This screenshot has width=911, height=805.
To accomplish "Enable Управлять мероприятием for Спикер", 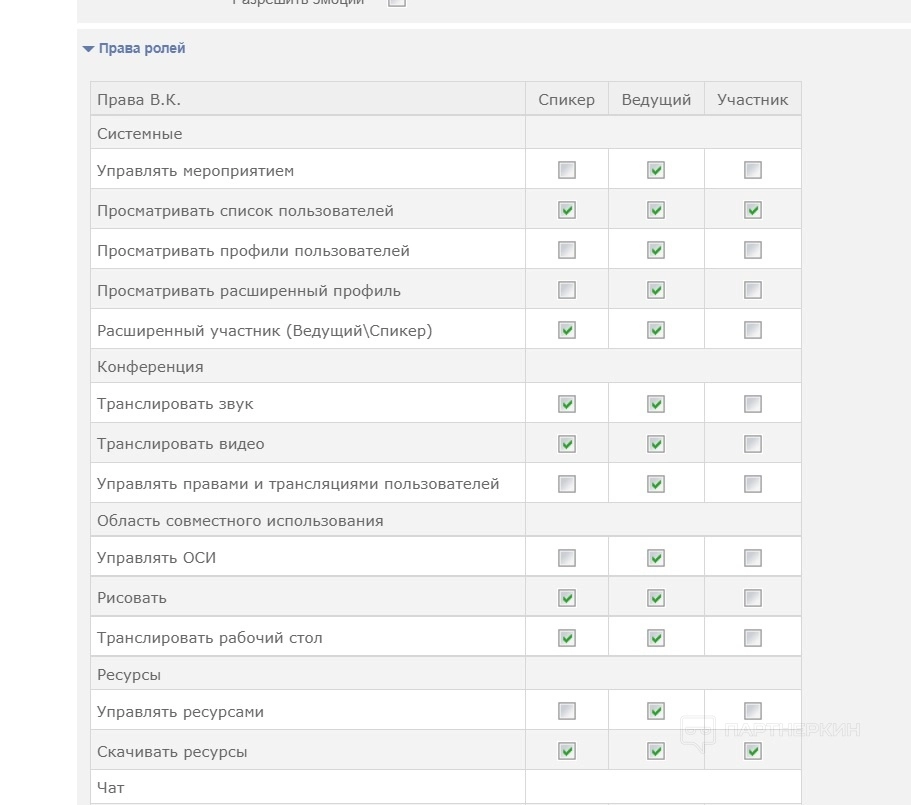I will coord(567,170).
